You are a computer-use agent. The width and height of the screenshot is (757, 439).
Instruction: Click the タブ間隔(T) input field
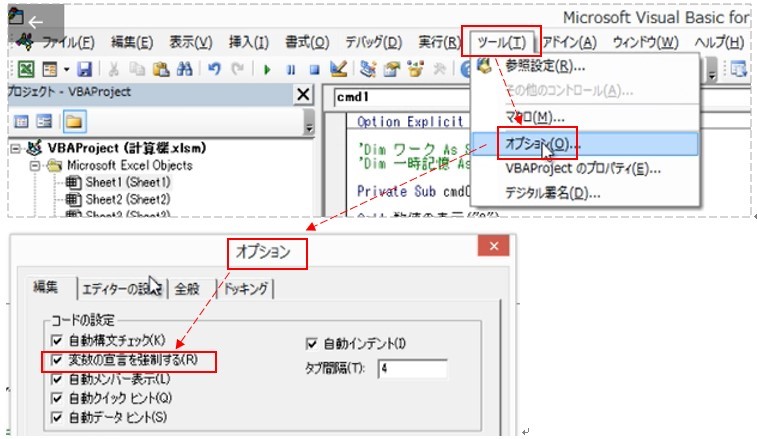(x=410, y=368)
